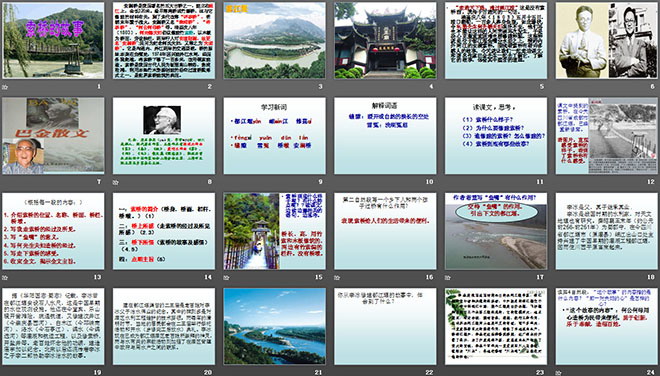660x376 pixels.
Task: Play animation star icon under slide 8
Action: pos(115,182)
